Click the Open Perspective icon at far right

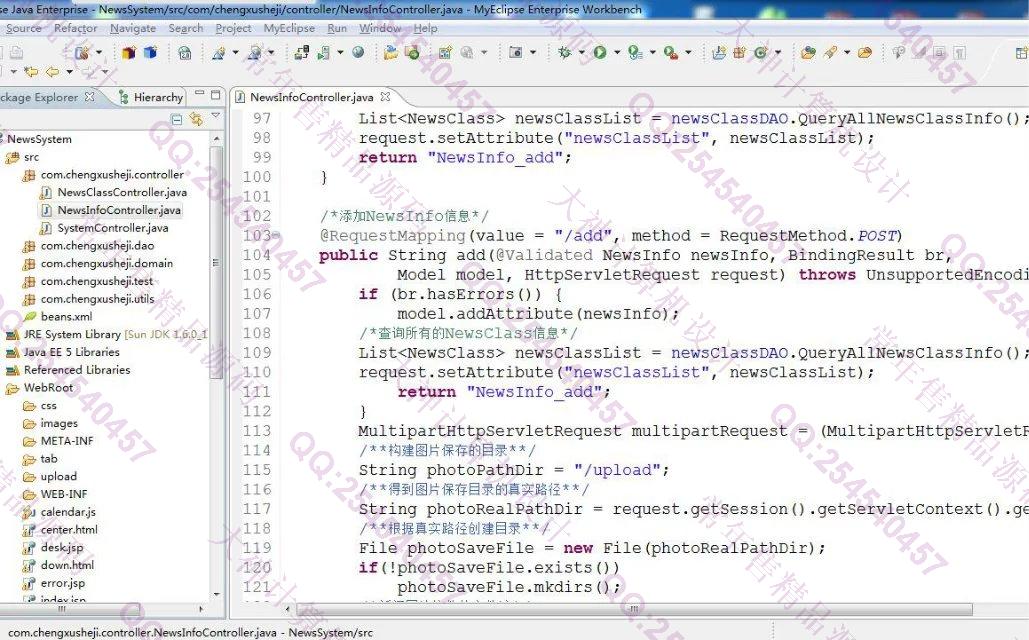click(1021, 53)
